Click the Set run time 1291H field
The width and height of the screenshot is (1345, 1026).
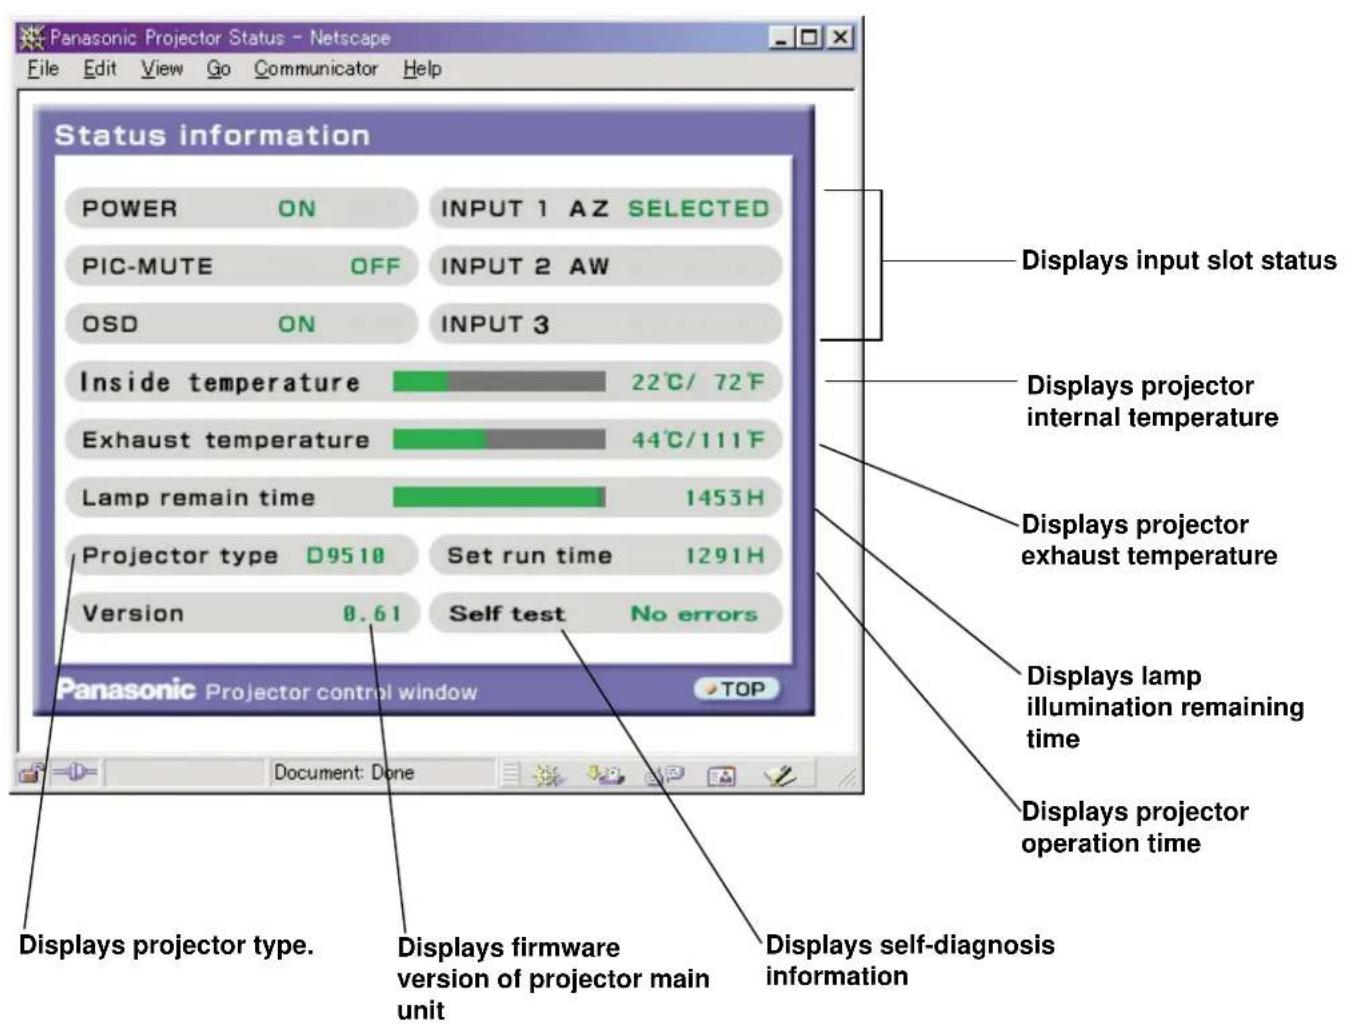point(605,555)
